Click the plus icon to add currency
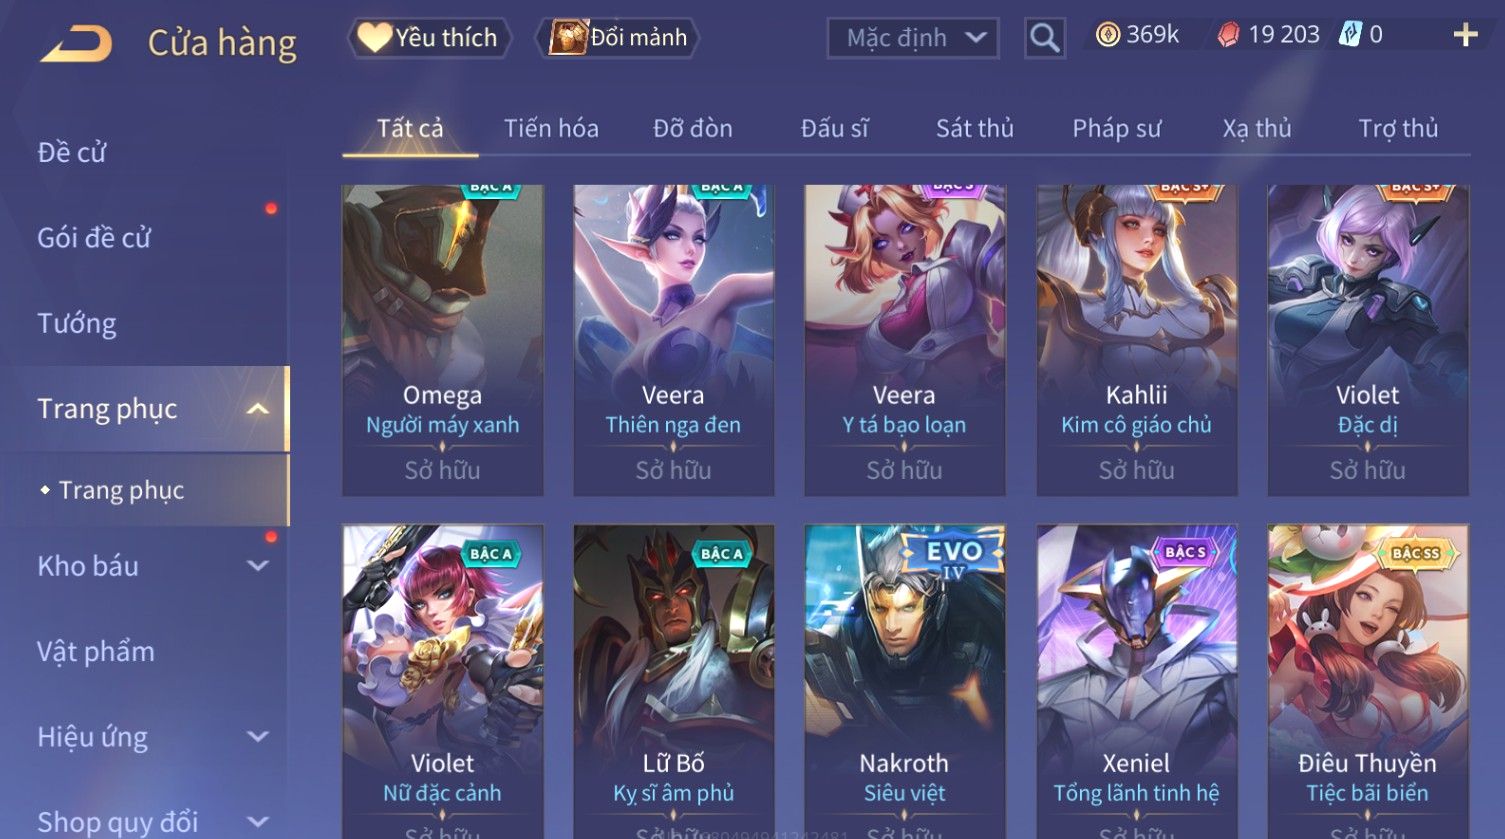Image resolution: width=1505 pixels, height=839 pixels. pos(1465,36)
